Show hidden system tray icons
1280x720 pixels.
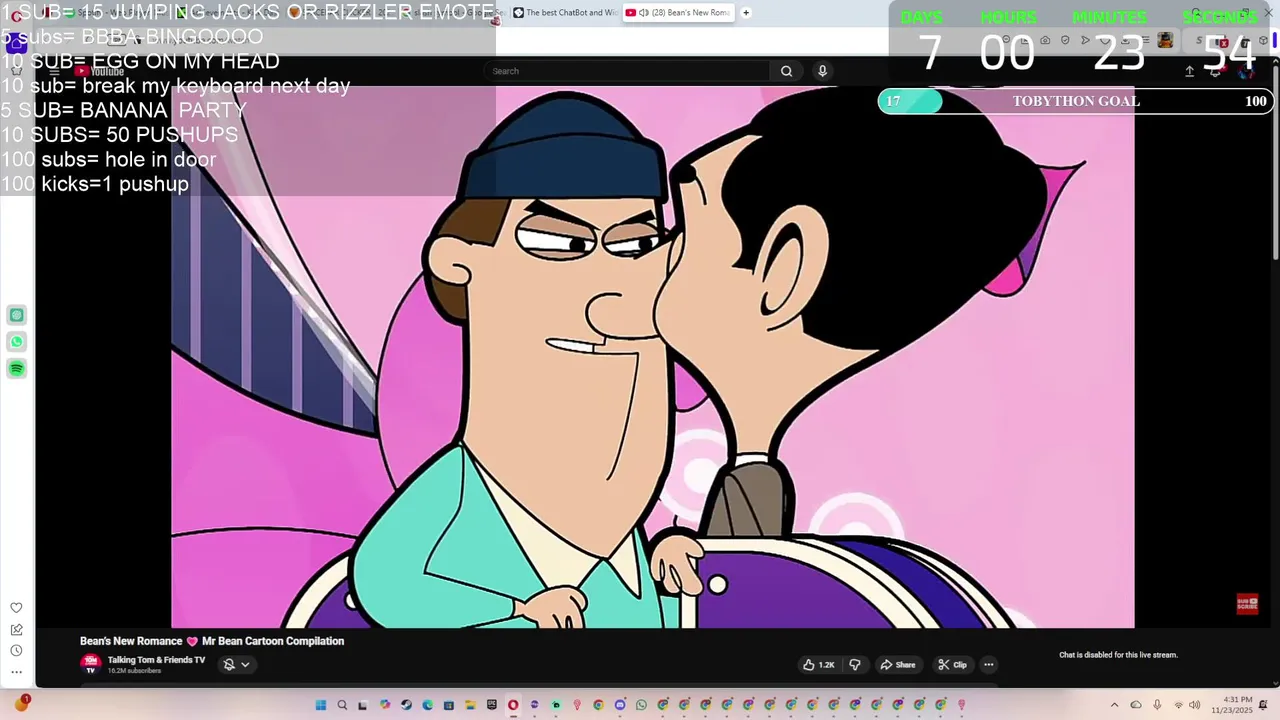tap(1114, 705)
